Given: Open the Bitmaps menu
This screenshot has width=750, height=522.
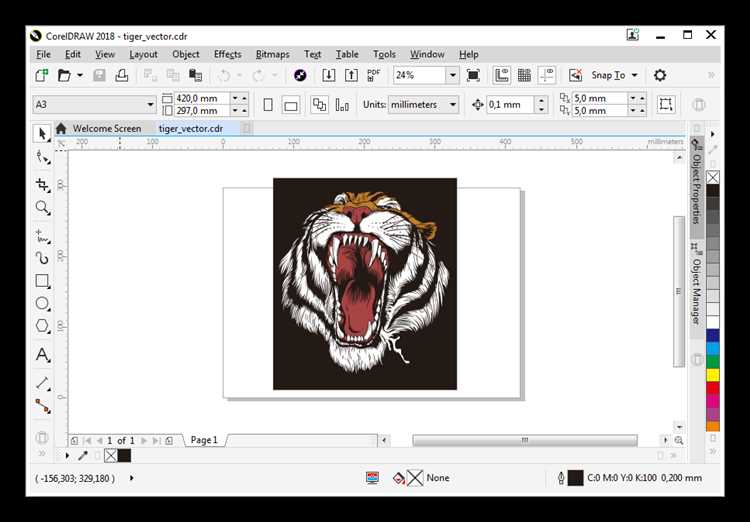Looking at the screenshot, I should [273, 55].
